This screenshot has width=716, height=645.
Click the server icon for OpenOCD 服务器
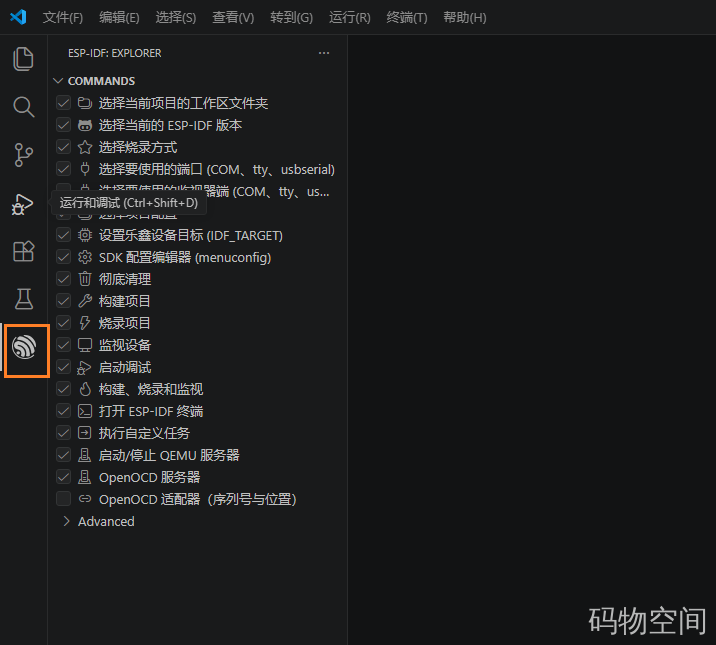[84, 477]
